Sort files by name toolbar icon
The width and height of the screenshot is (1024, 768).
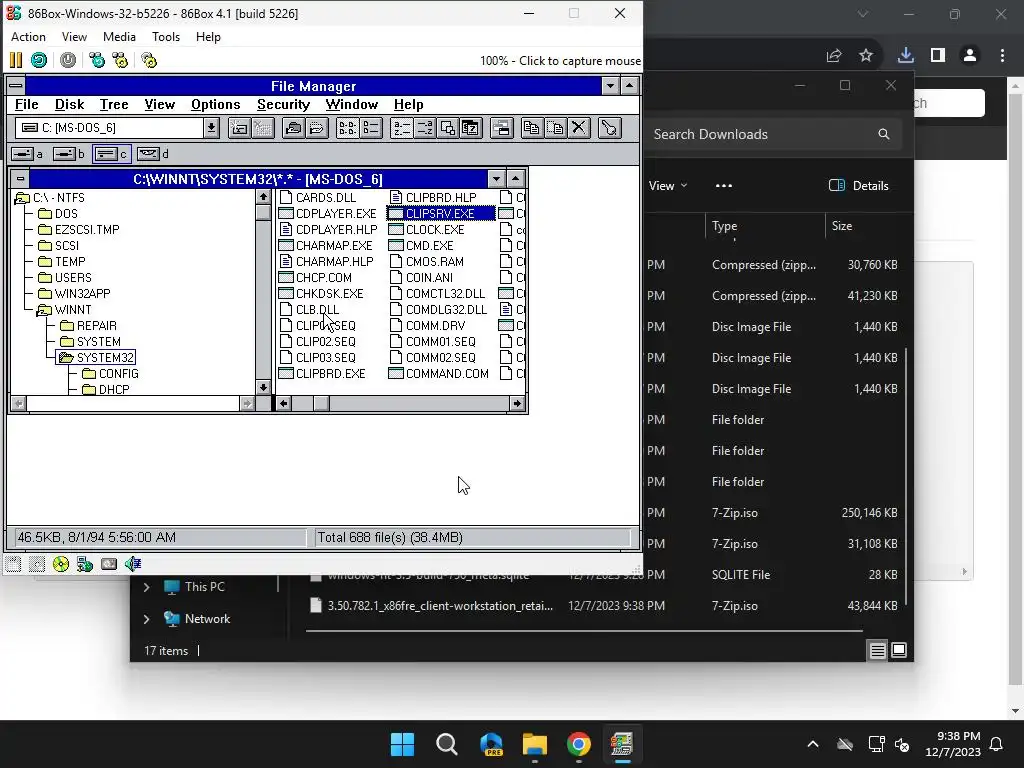[x=402, y=128]
